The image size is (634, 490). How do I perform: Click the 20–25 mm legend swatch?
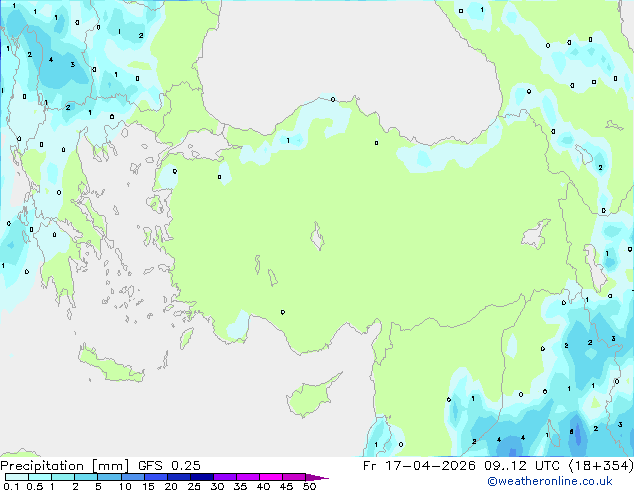pyautogui.click(x=178, y=477)
